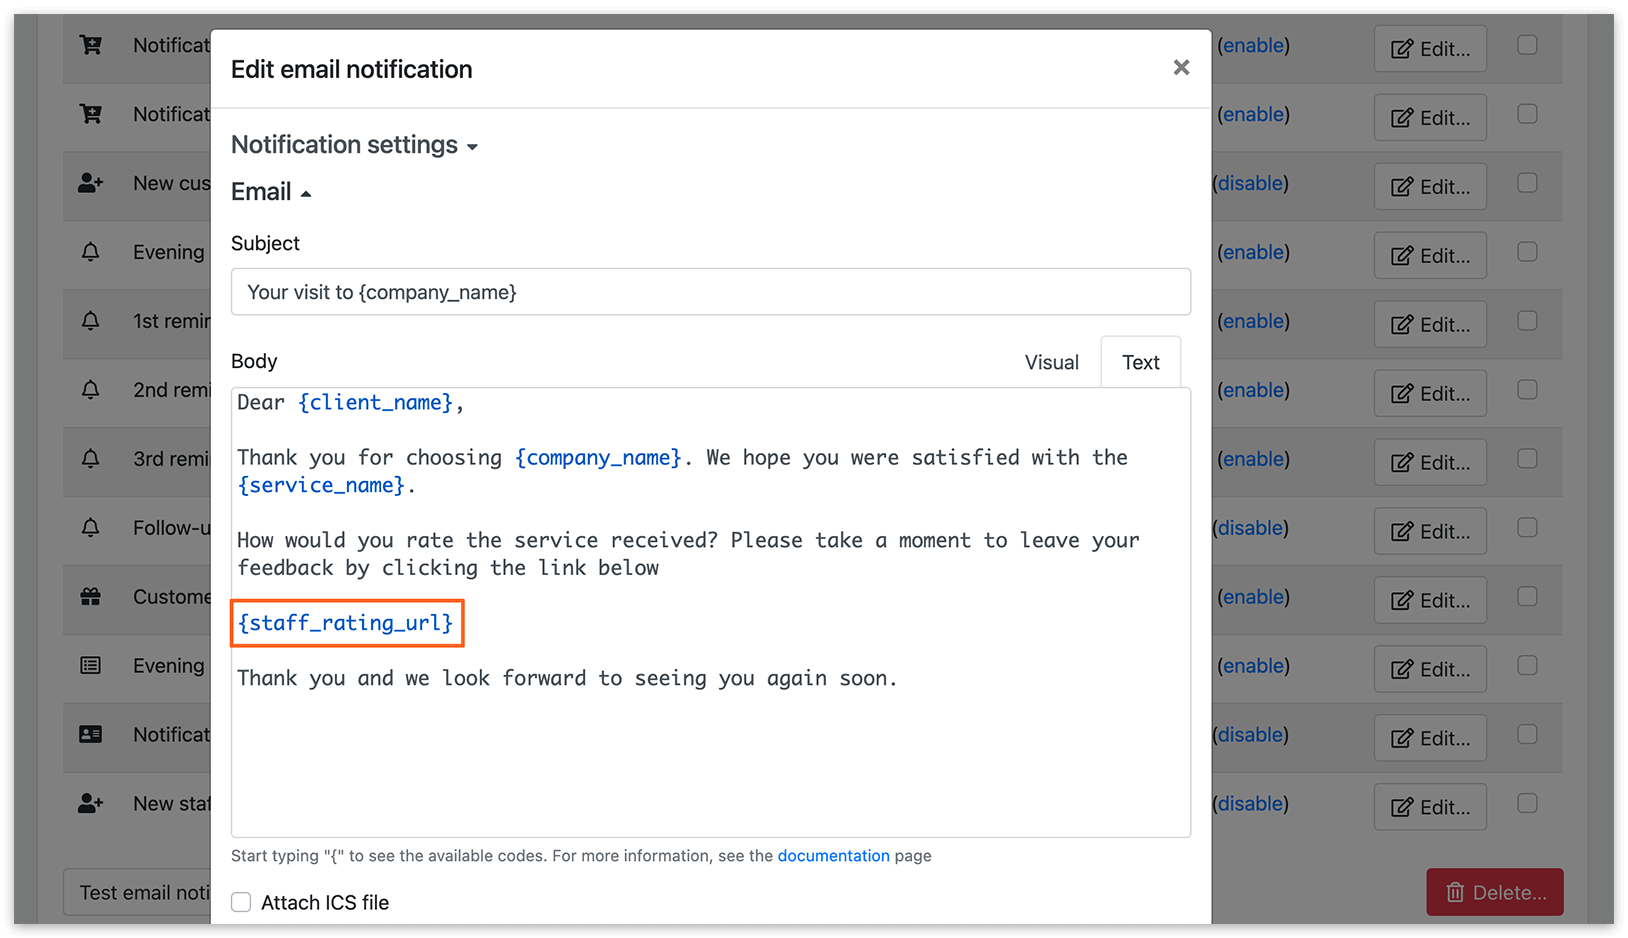Click the {staff_rating_url} code in the body
This screenshot has width=1628, height=938.
(x=346, y=623)
